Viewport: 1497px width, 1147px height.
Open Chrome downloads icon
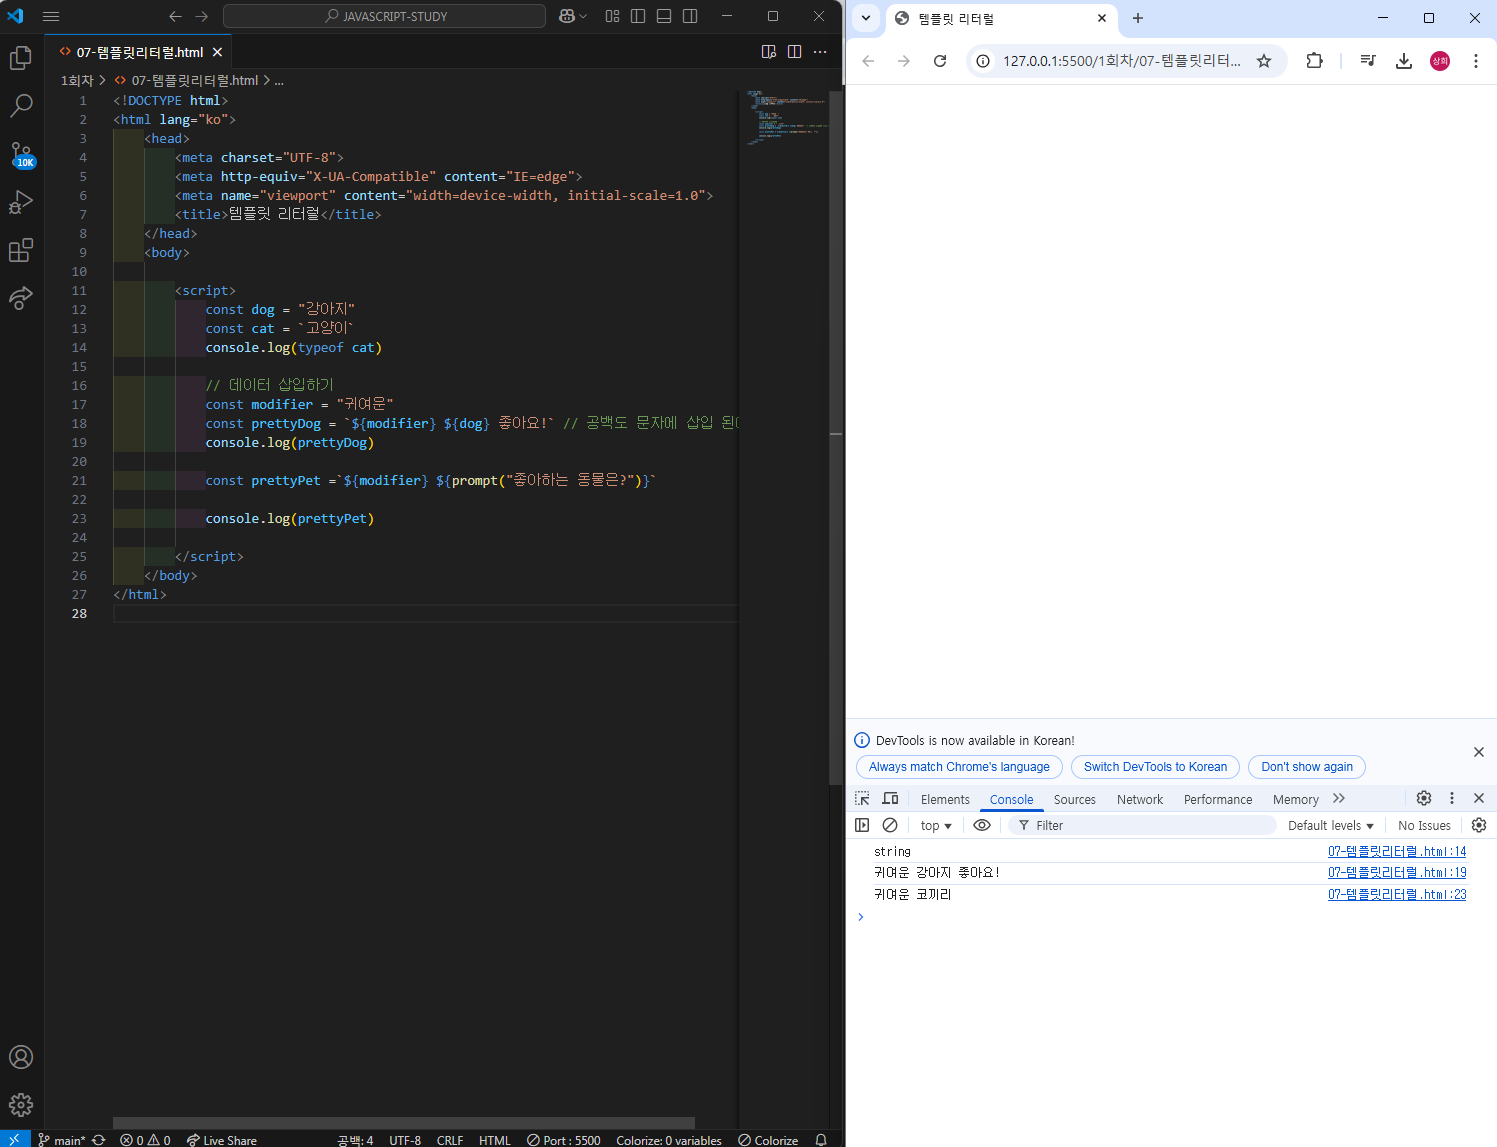[1404, 61]
